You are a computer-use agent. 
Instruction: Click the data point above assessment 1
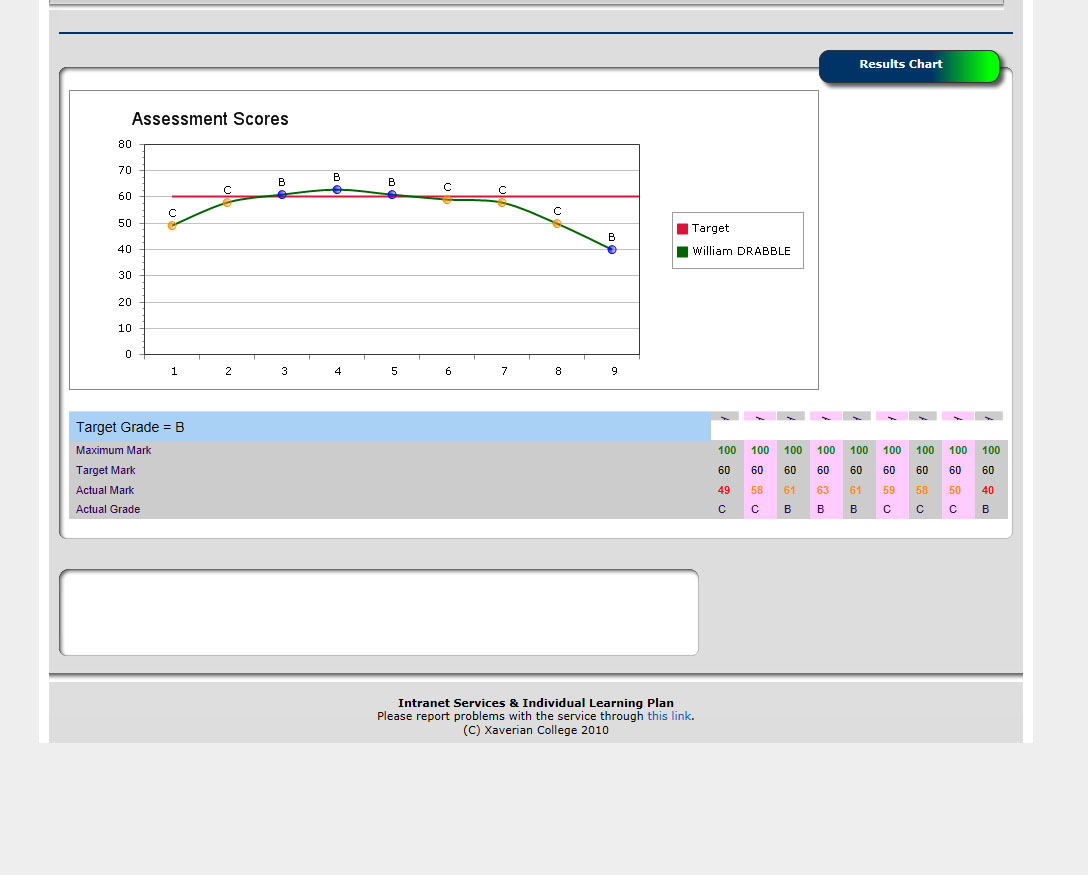(172, 226)
